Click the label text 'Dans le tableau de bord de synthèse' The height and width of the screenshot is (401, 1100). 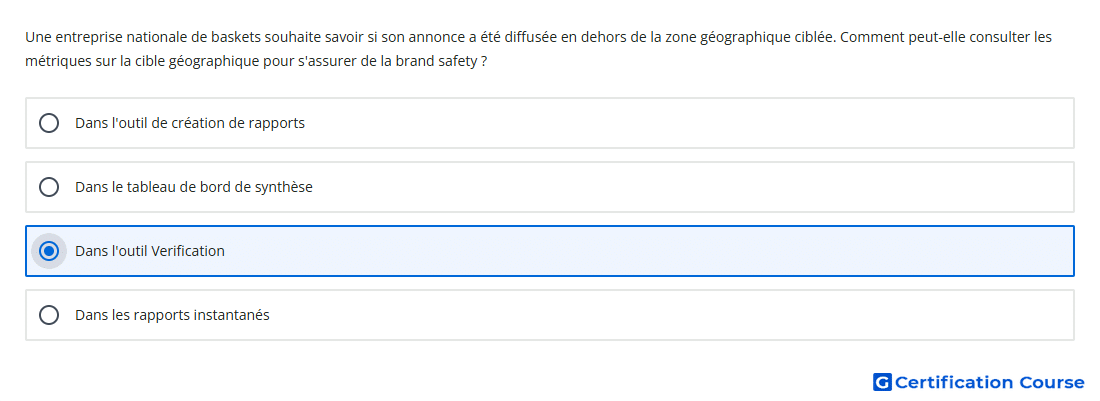[194, 187]
